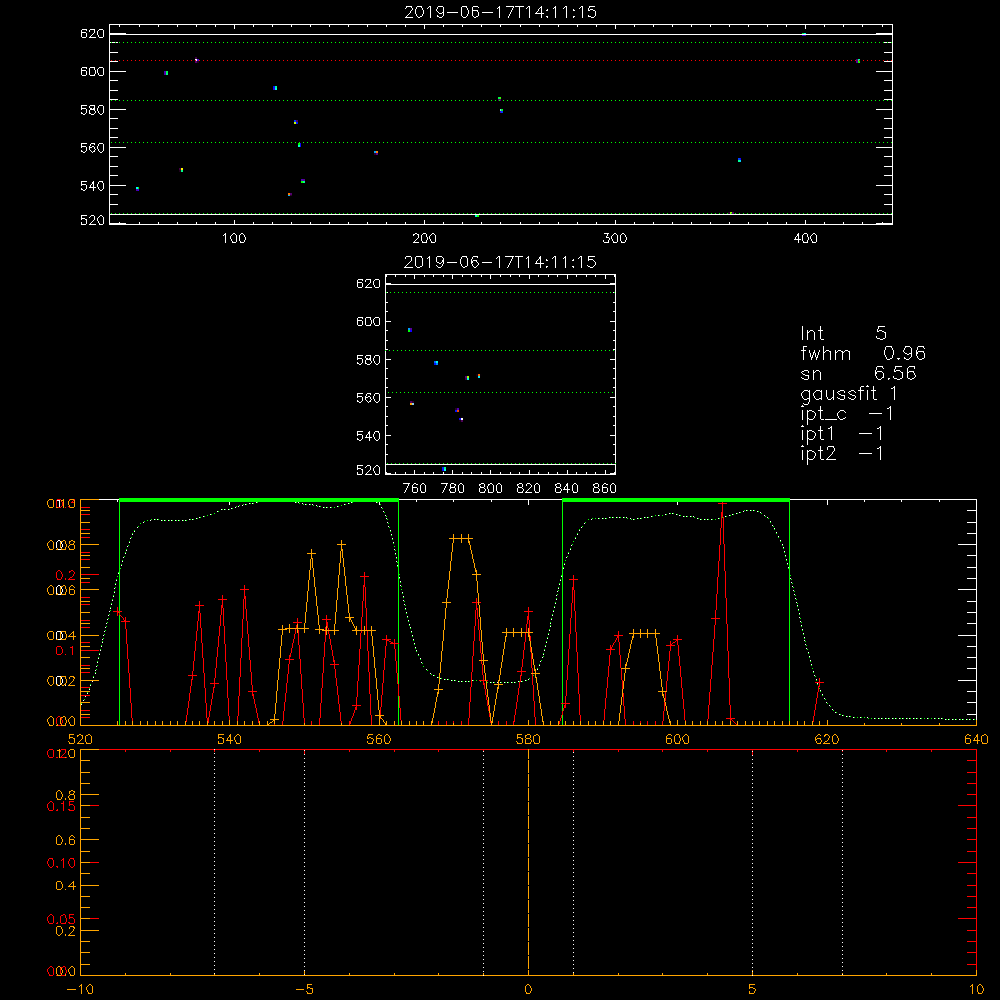Click the middle plot title timestamp 2019-06-17T14:11:15
The width and height of the screenshot is (1000, 1000).
pyautogui.click(x=501, y=262)
